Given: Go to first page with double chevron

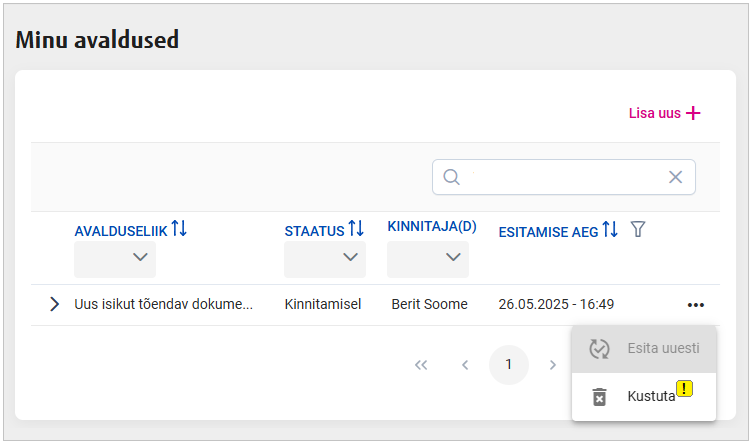Looking at the screenshot, I should (x=421, y=365).
